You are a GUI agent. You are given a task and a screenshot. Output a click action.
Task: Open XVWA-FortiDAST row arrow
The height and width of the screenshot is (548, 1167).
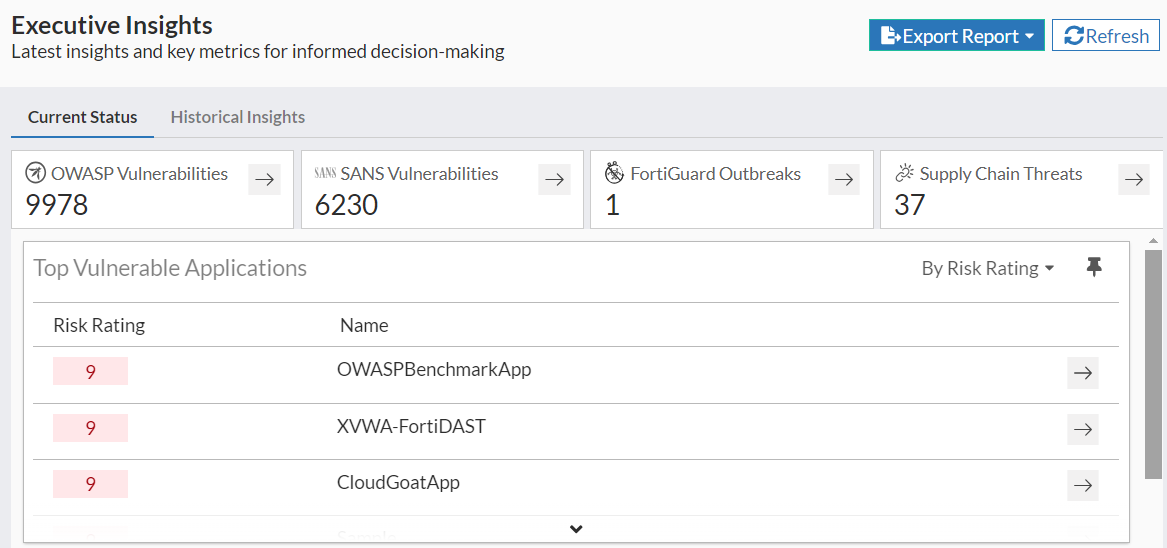1082,430
